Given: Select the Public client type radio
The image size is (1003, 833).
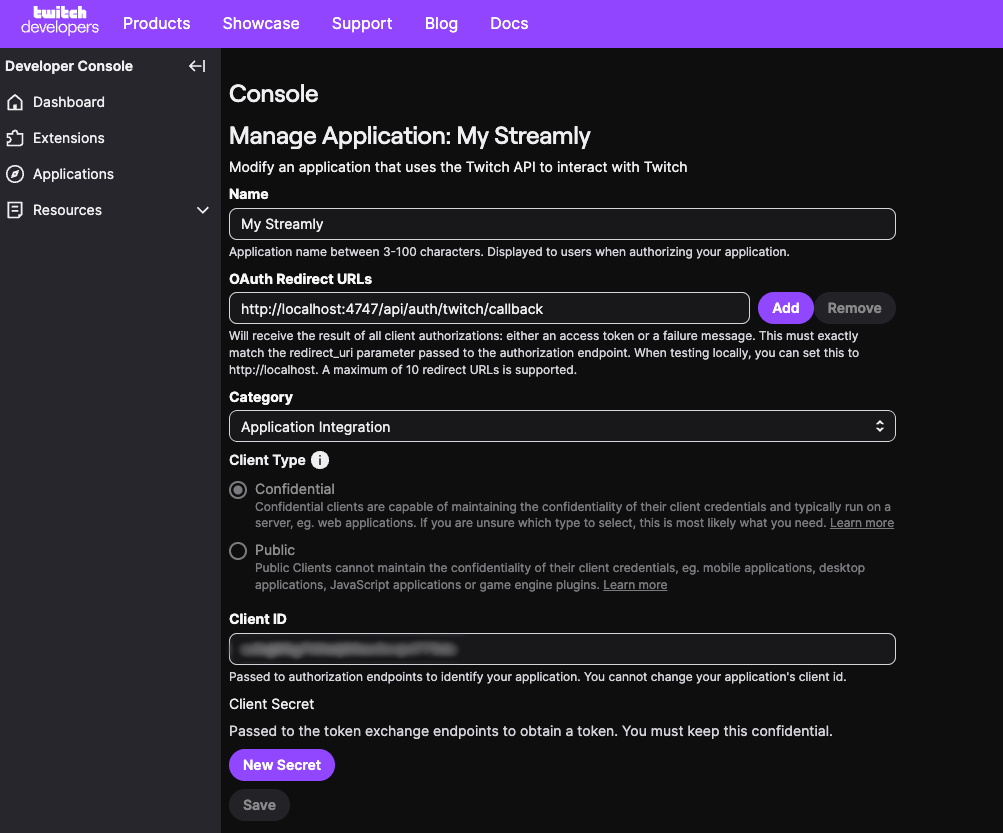Looking at the screenshot, I should coord(238,551).
